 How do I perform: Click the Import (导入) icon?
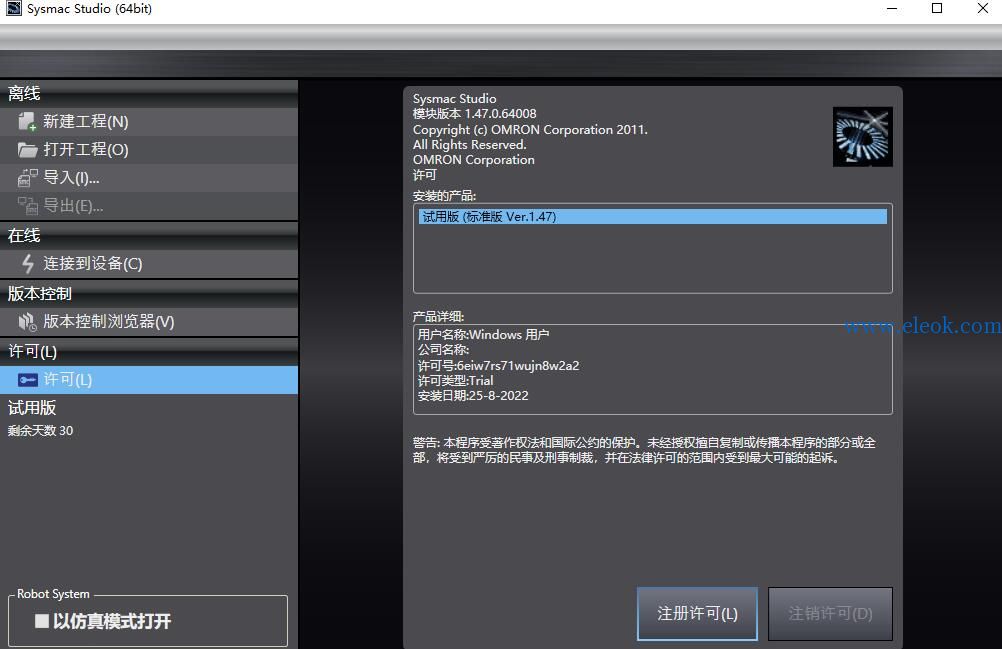[27, 178]
